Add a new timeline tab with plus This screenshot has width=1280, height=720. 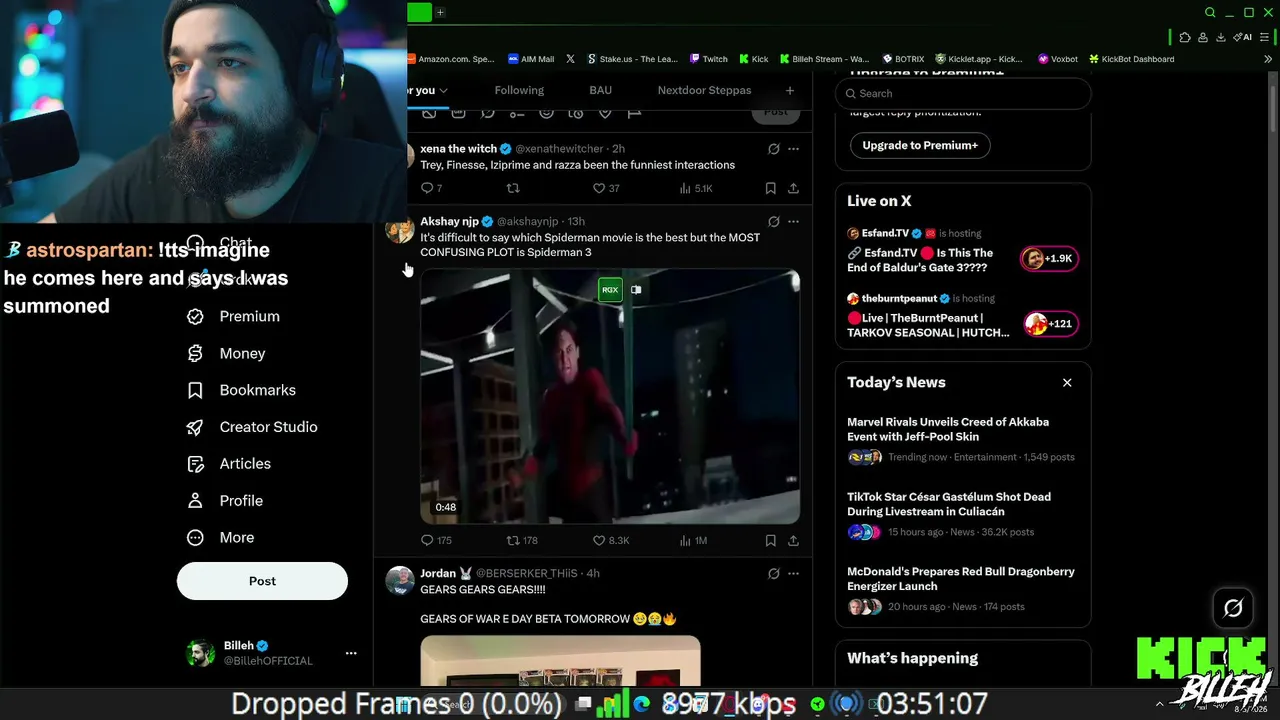[790, 90]
